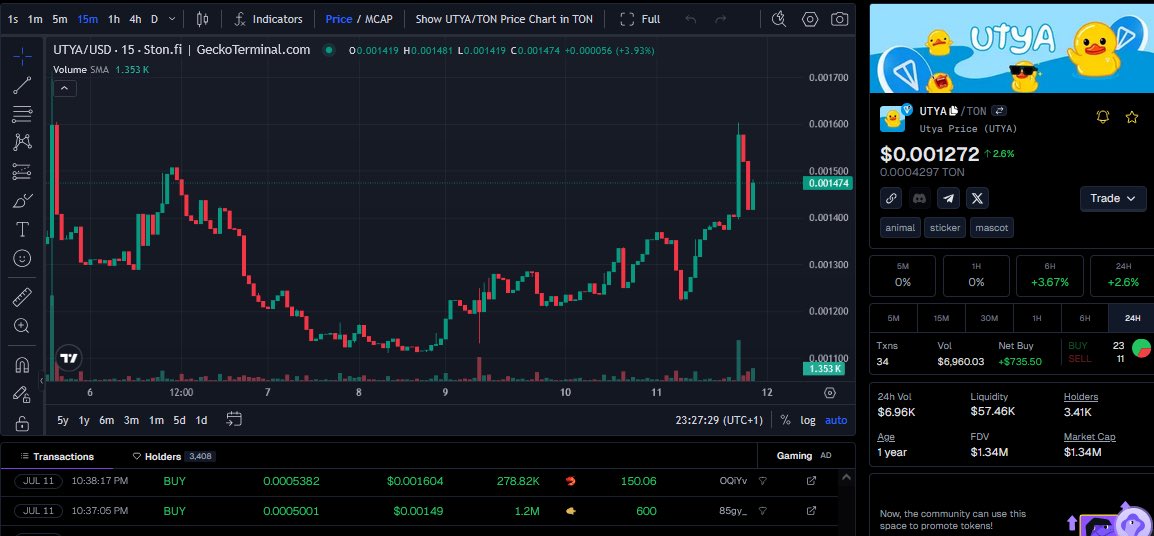Open the go to date calendar
This screenshot has width=1154, height=536.
pyautogui.click(x=234, y=420)
